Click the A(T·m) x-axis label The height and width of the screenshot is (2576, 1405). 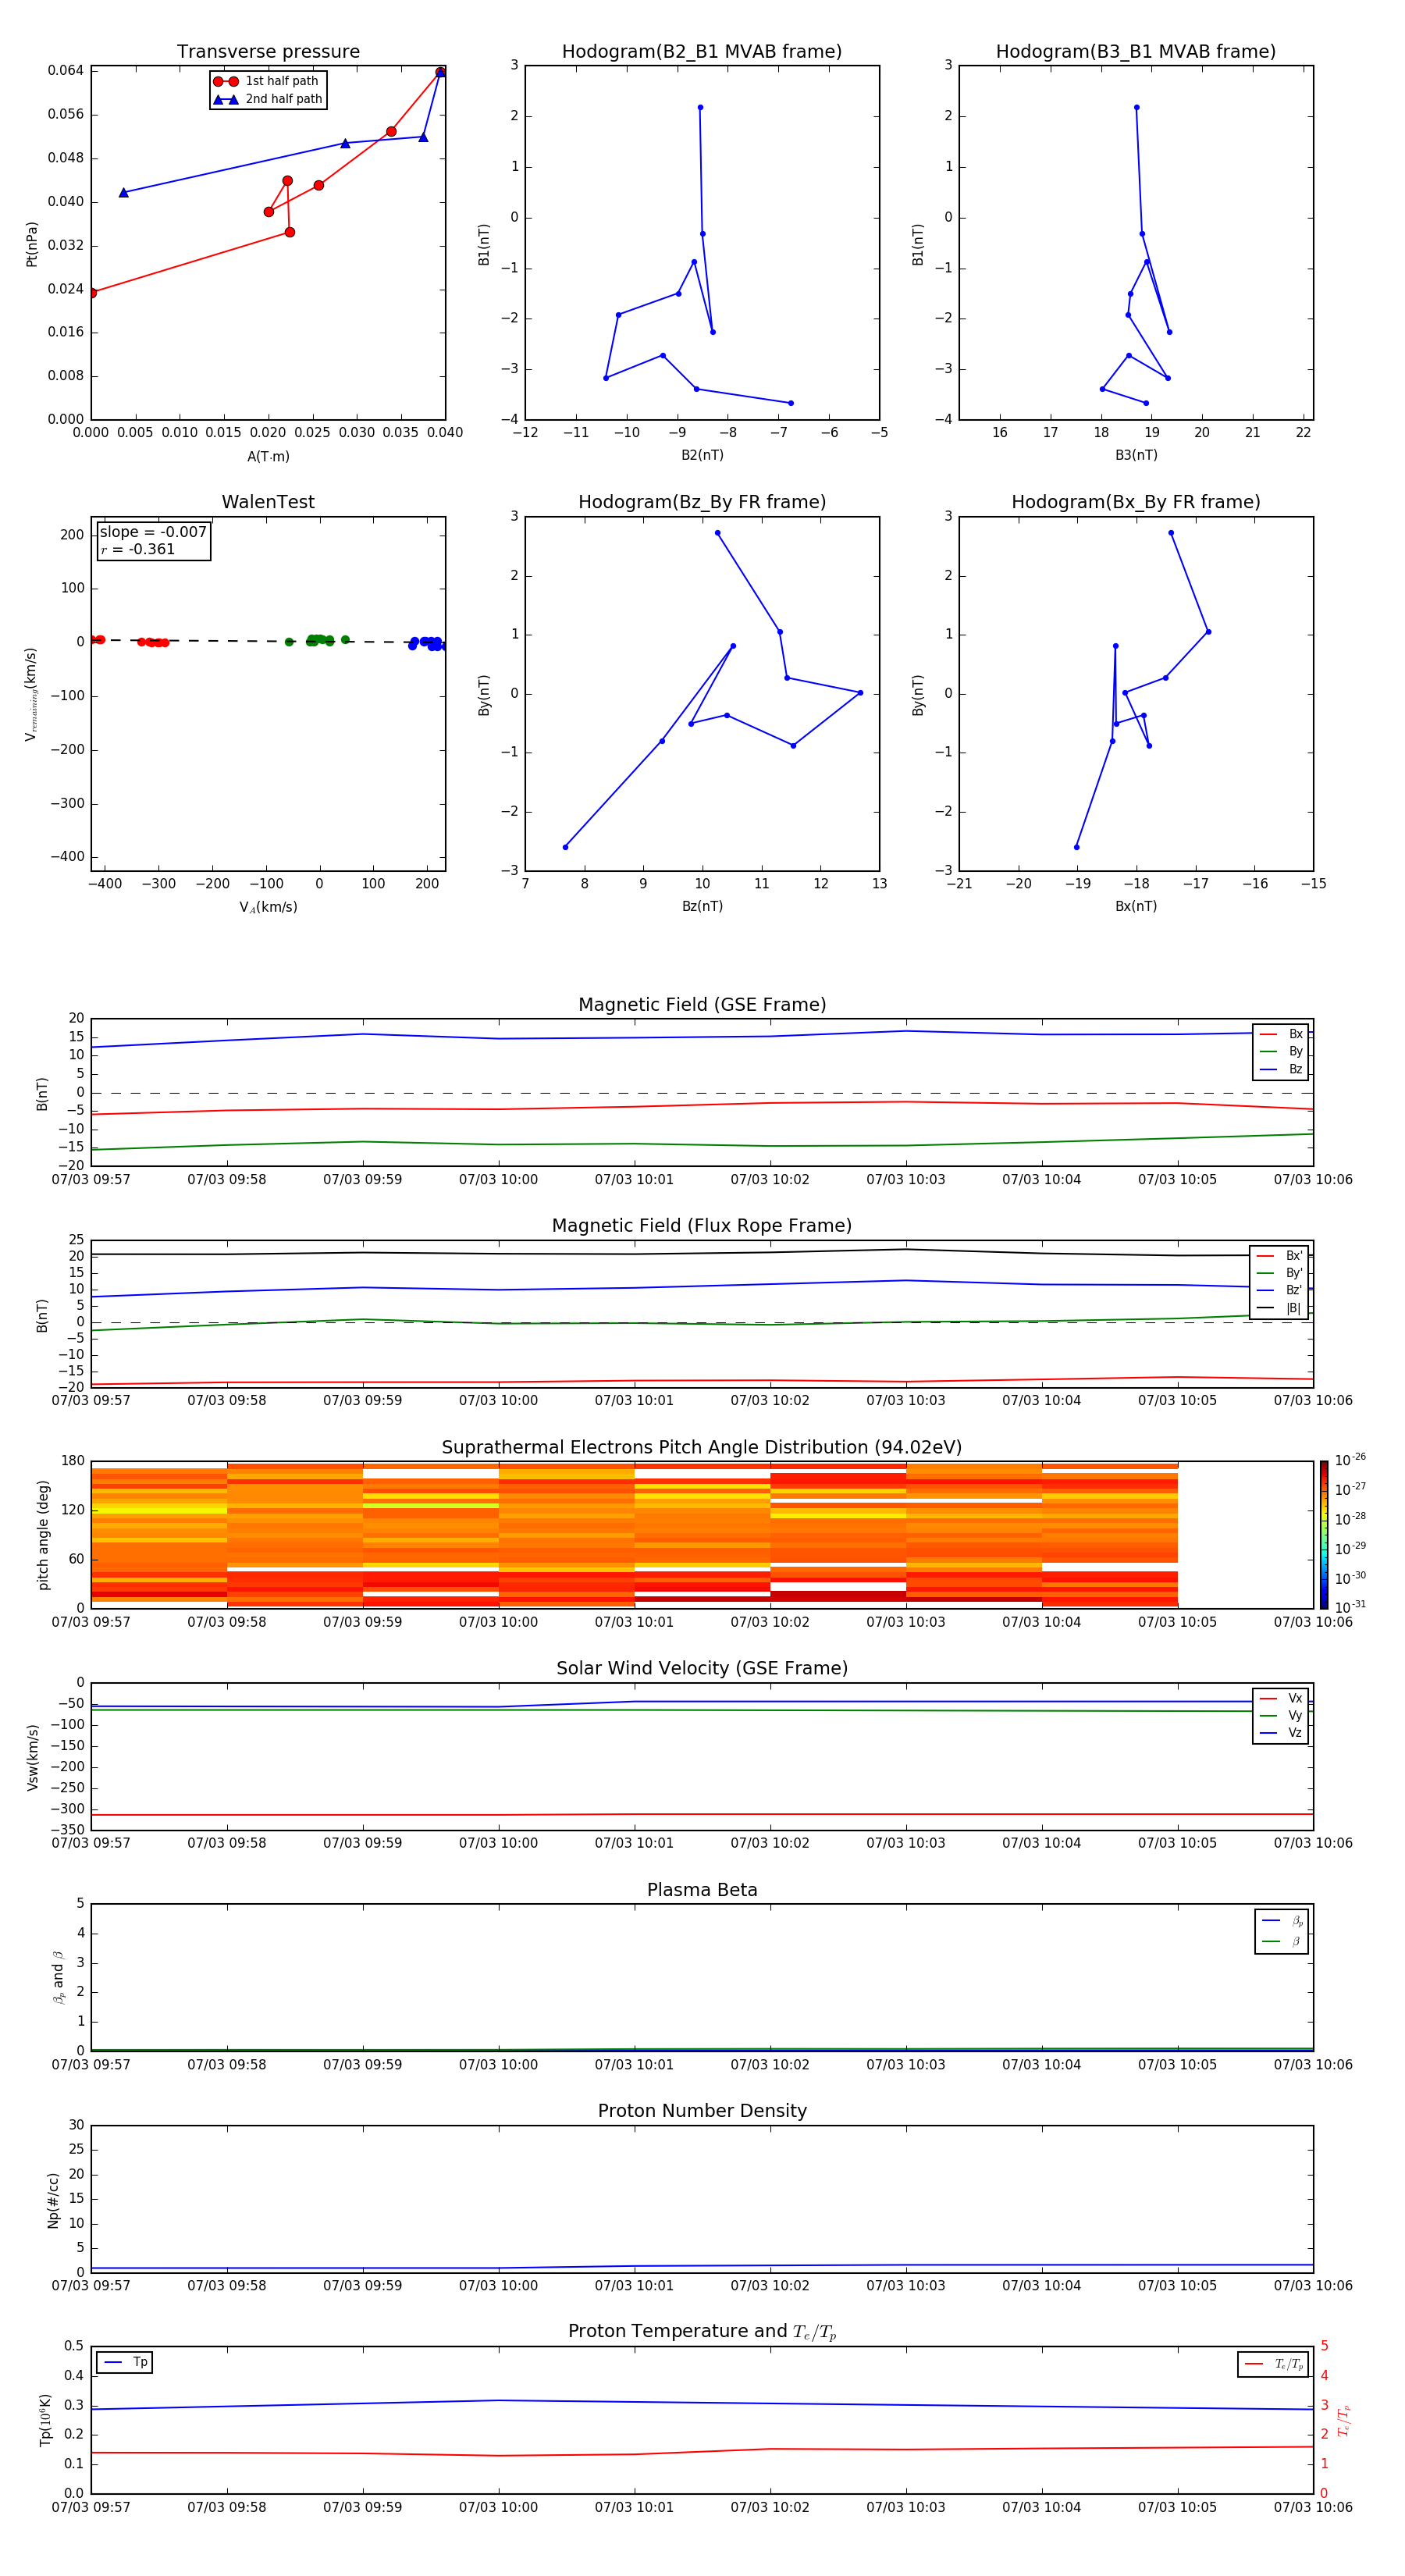268,456
